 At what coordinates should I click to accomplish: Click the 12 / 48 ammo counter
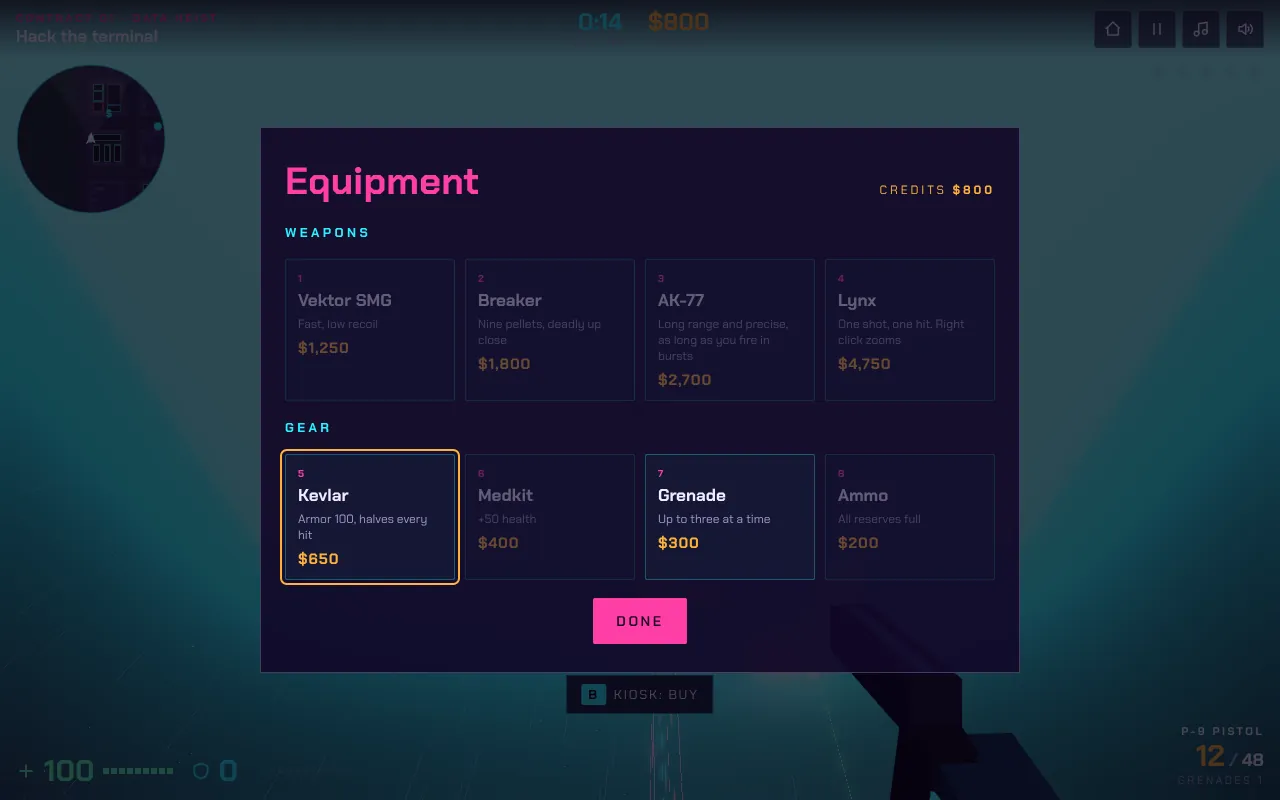[1230, 756]
